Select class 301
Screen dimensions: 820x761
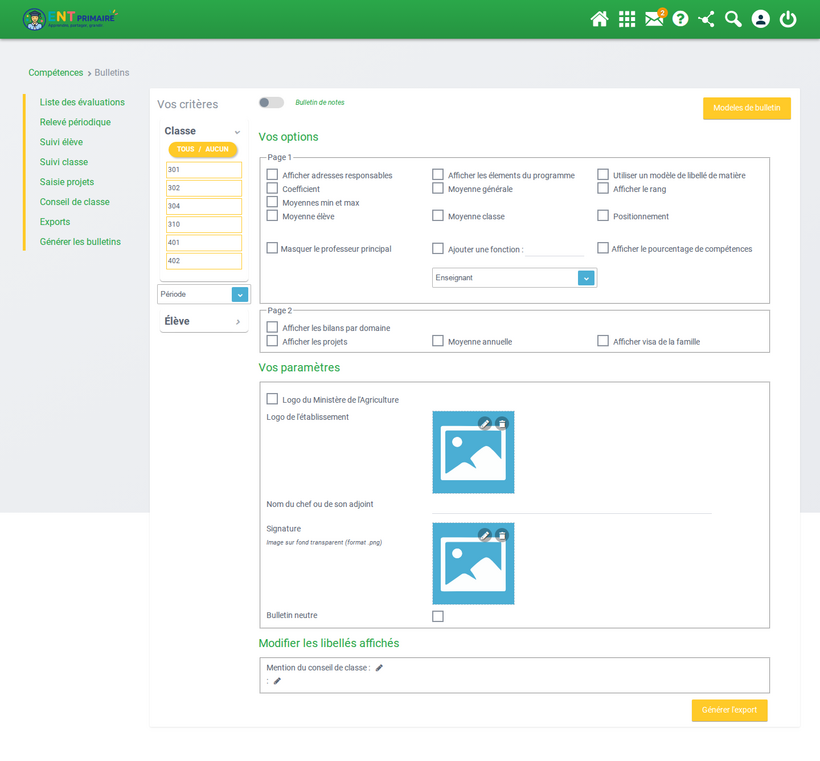tap(204, 170)
